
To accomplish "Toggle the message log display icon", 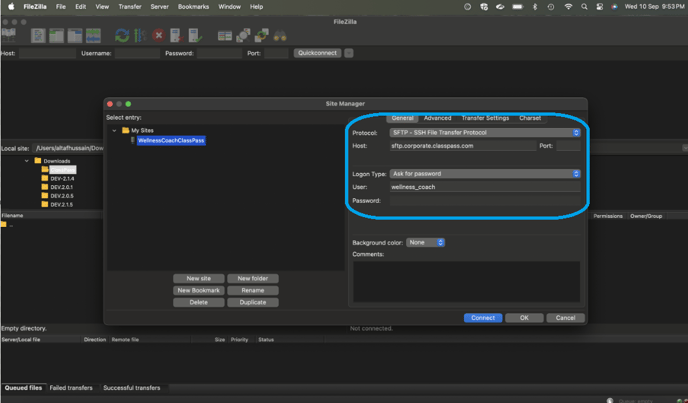I will 38,36.
